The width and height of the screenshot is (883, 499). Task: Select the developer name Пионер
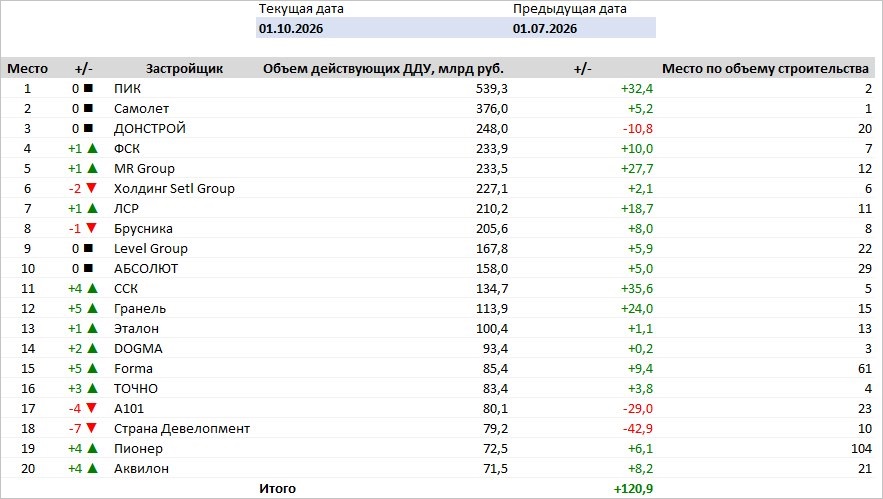point(138,448)
